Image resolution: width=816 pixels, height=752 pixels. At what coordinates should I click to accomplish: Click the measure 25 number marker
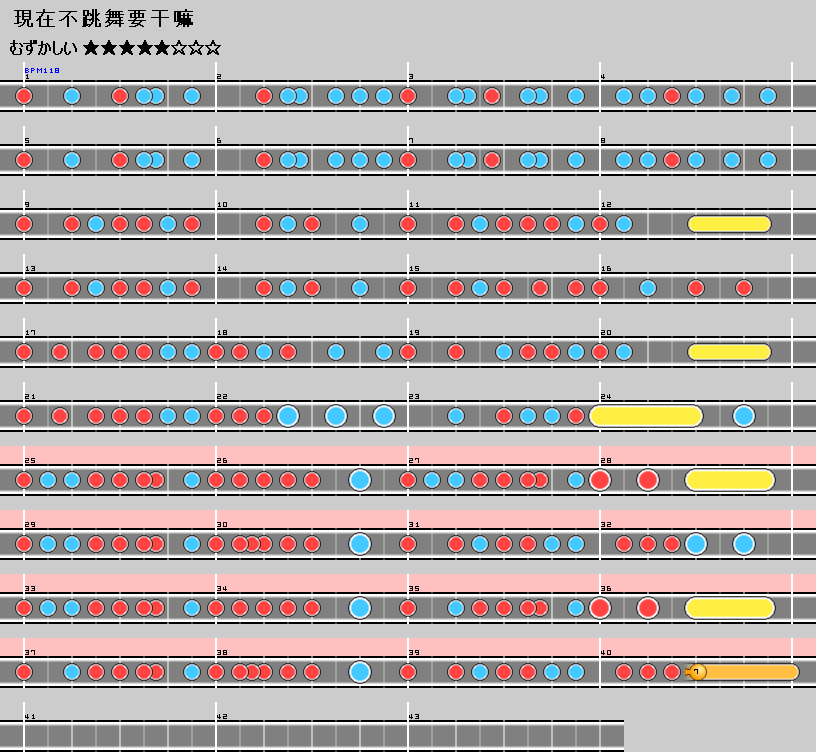click(x=29, y=461)
